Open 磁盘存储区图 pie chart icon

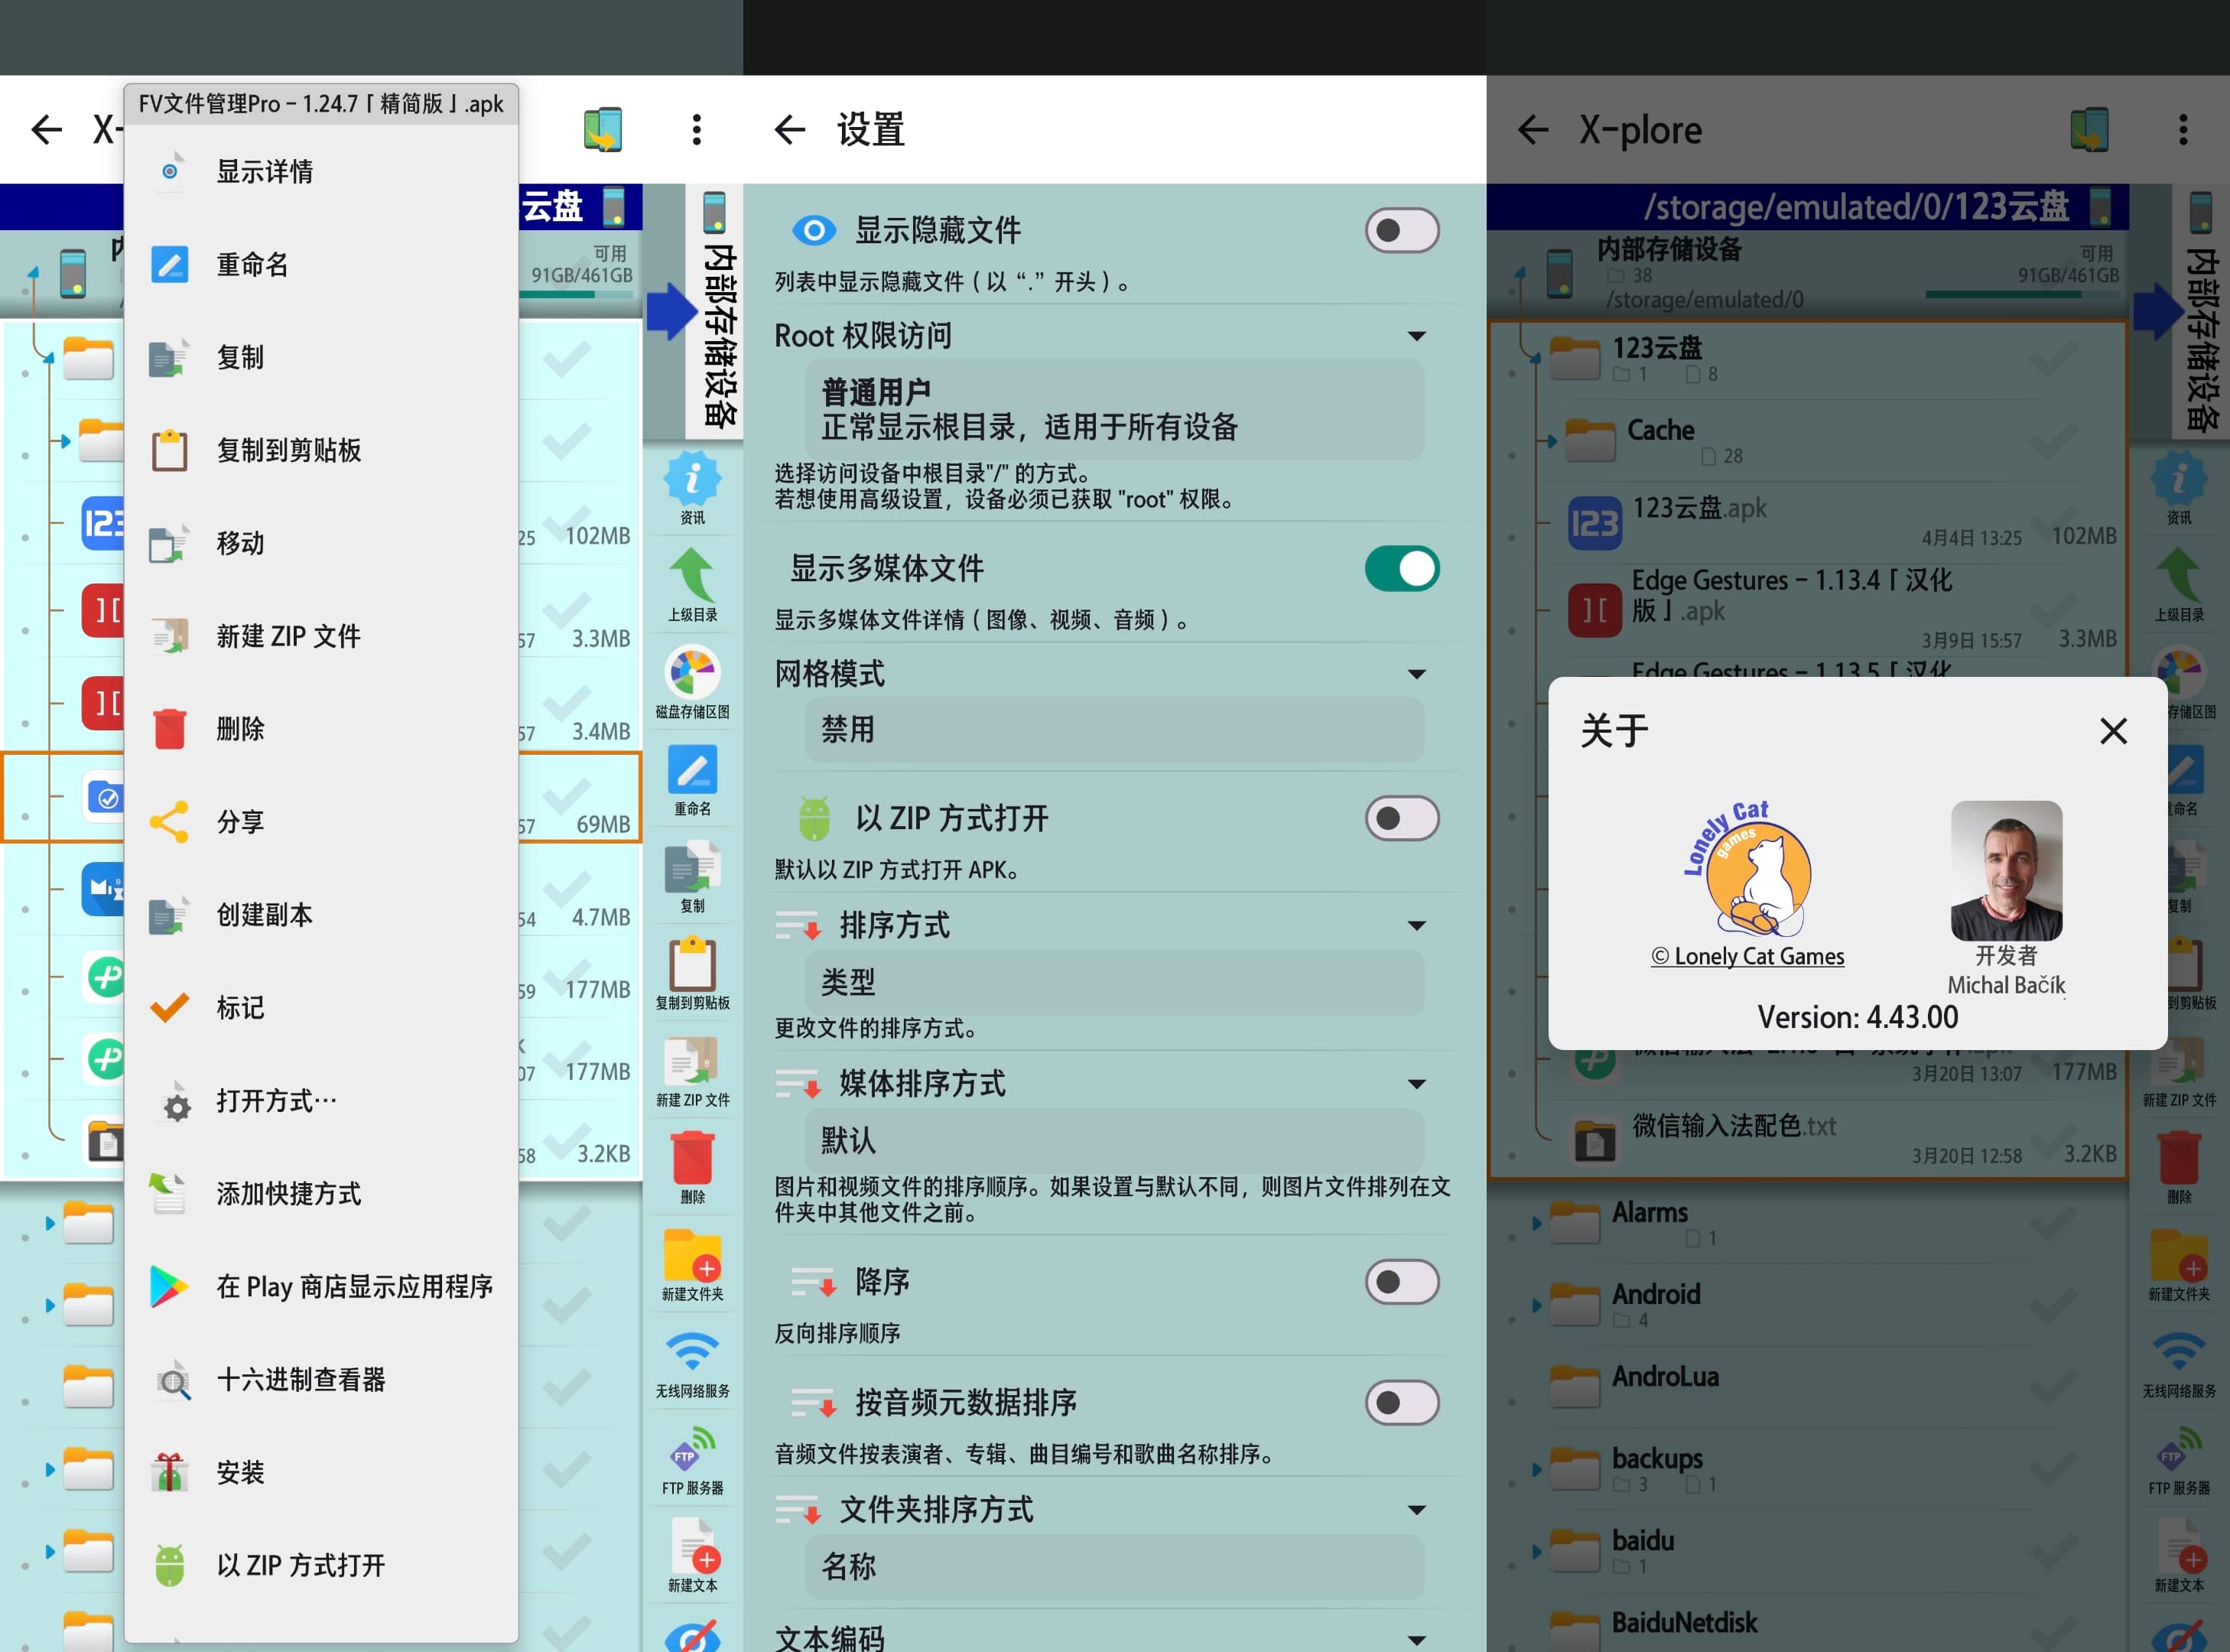coord(692,682)
